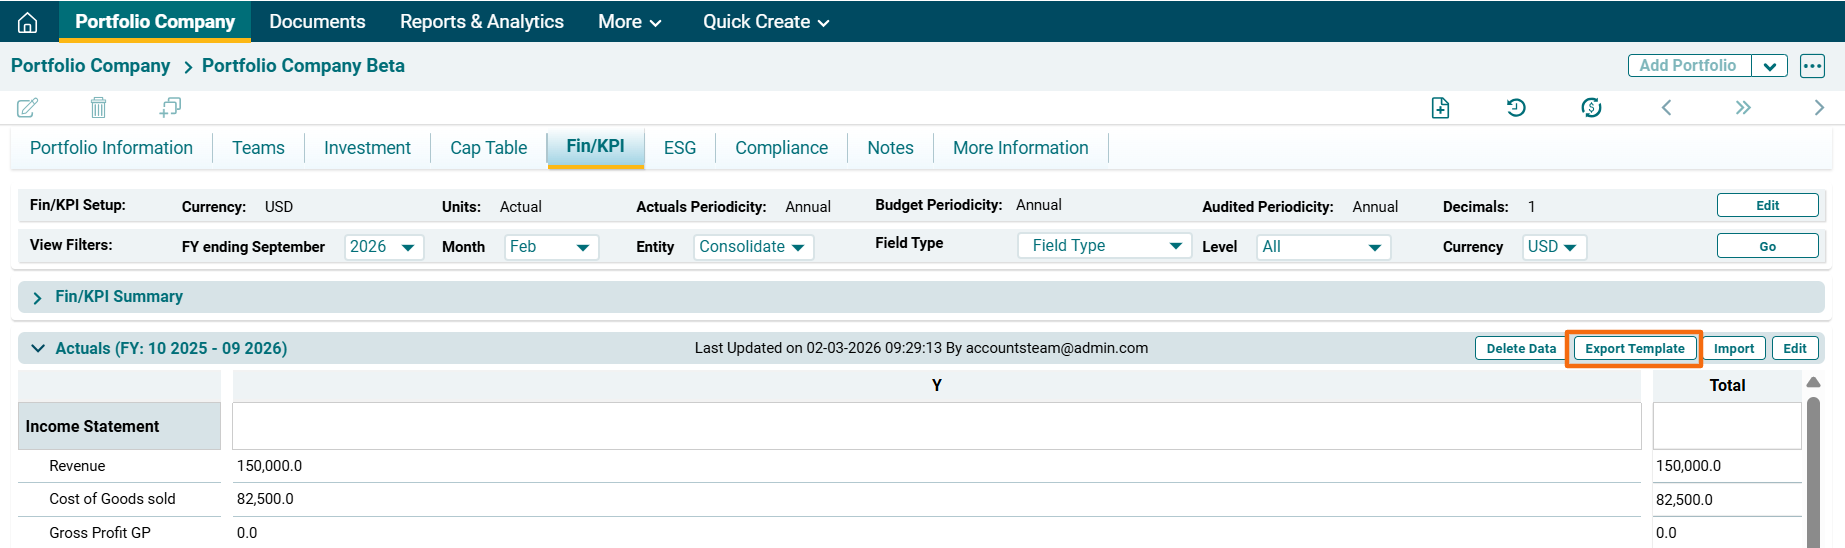Click the trash delete icon
The height and width of the screenshot is (548, 1845).
(98, 107)
